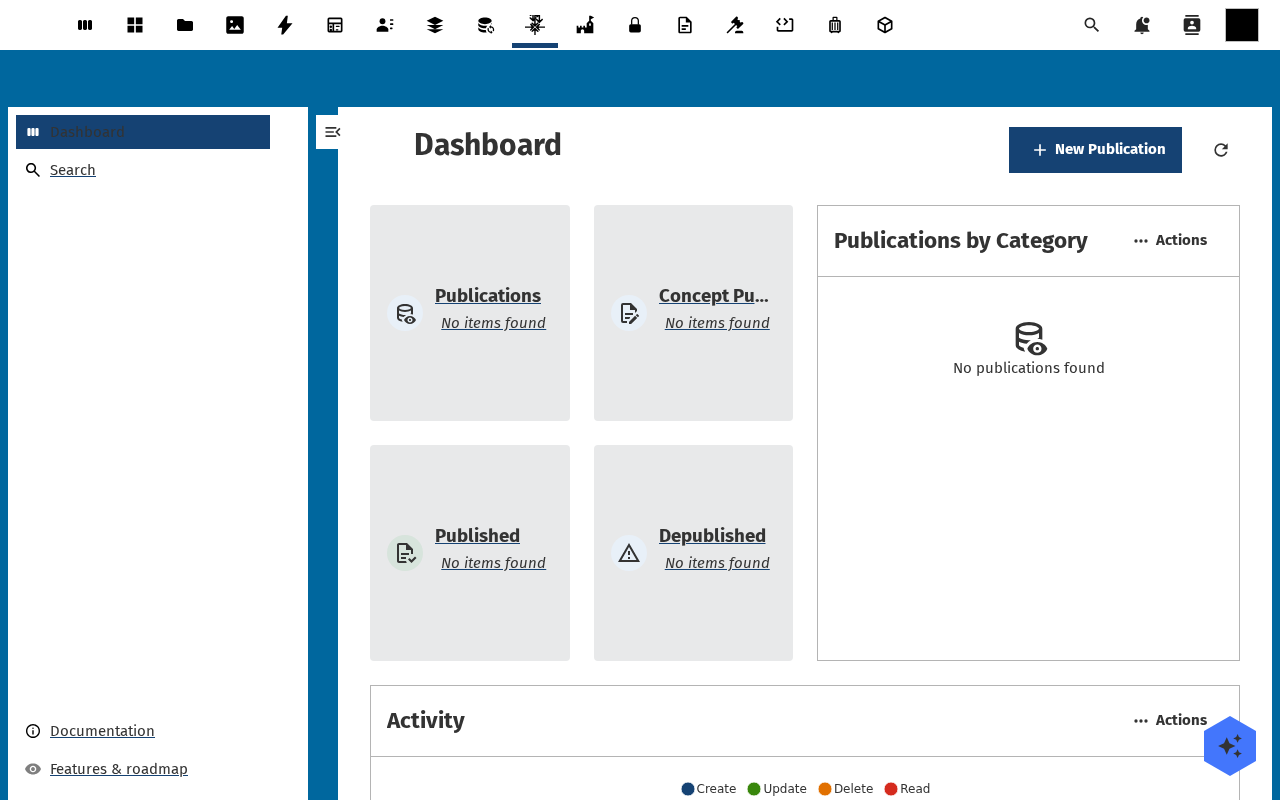Open the database sync icon in top bar
The width and height of the screenshot is (1280, 800).
click(x=485, y=25)
